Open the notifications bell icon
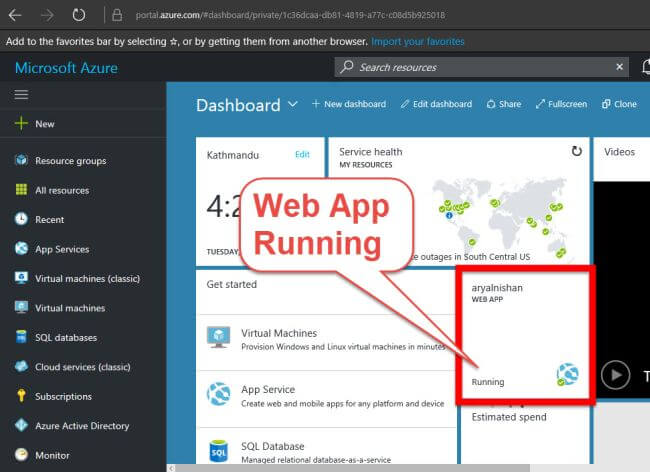The width and height of the screenshot is (650, 472). coord(645,67)
